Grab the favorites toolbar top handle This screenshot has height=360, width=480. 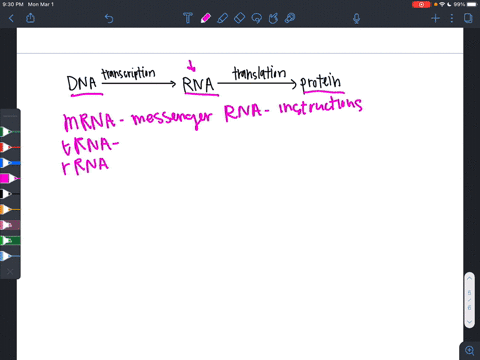10,116
